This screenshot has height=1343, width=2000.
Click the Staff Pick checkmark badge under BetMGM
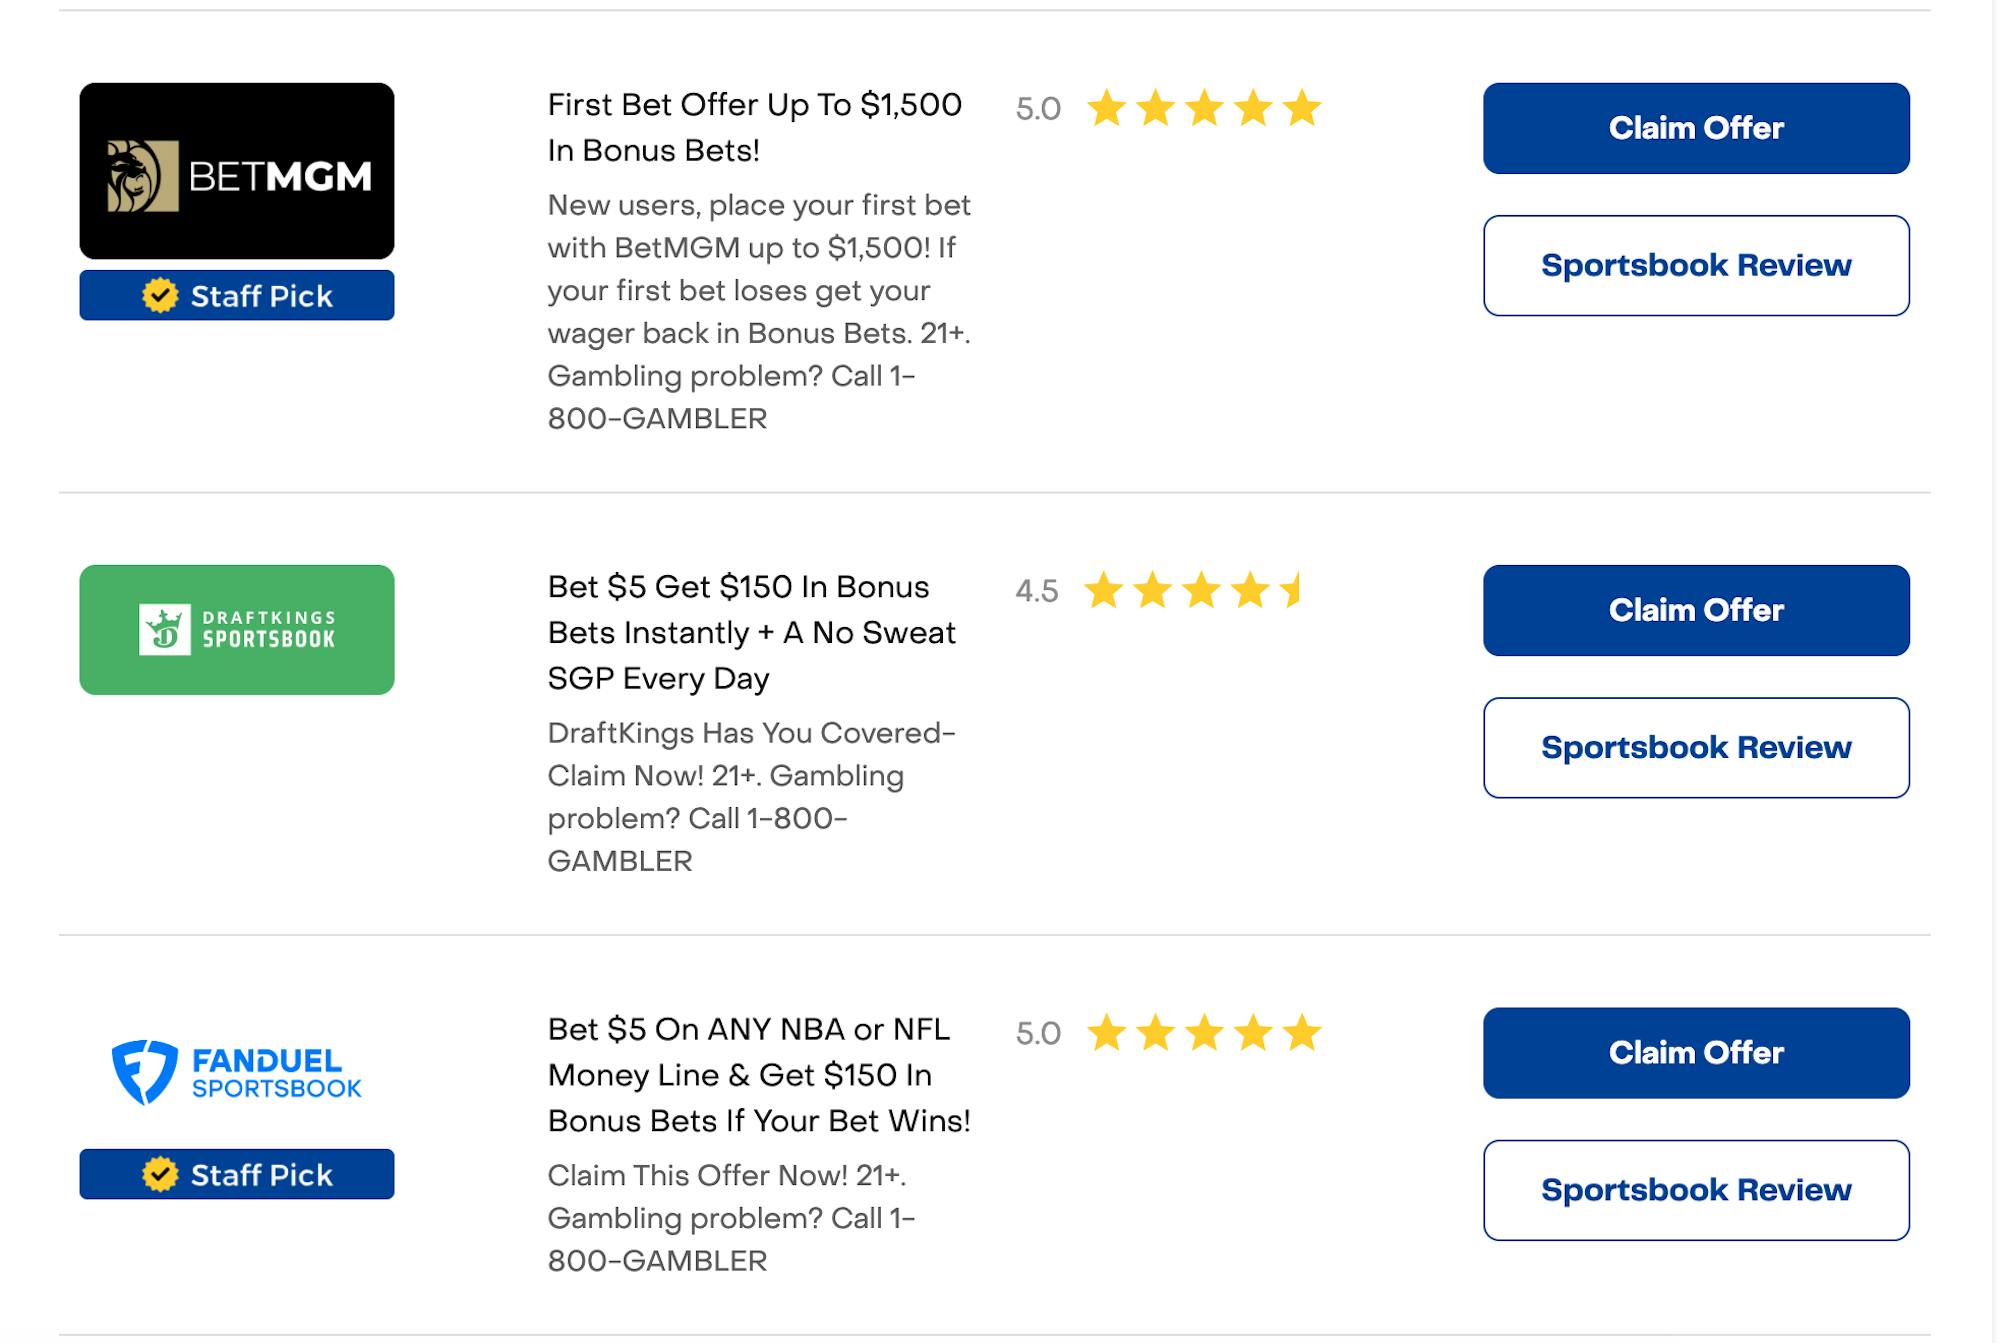click(x=160, y=296)
